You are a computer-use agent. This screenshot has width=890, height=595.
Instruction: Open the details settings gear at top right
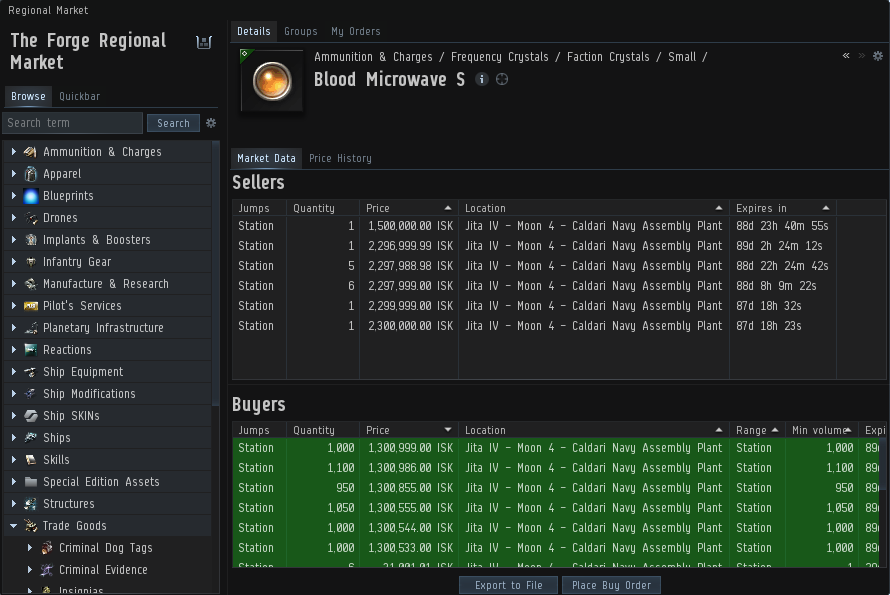878,57
